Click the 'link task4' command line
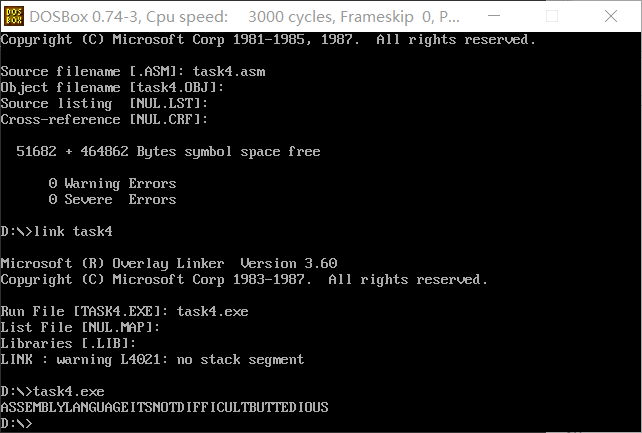This screenshot has height=433, width=642. point(72,231)
